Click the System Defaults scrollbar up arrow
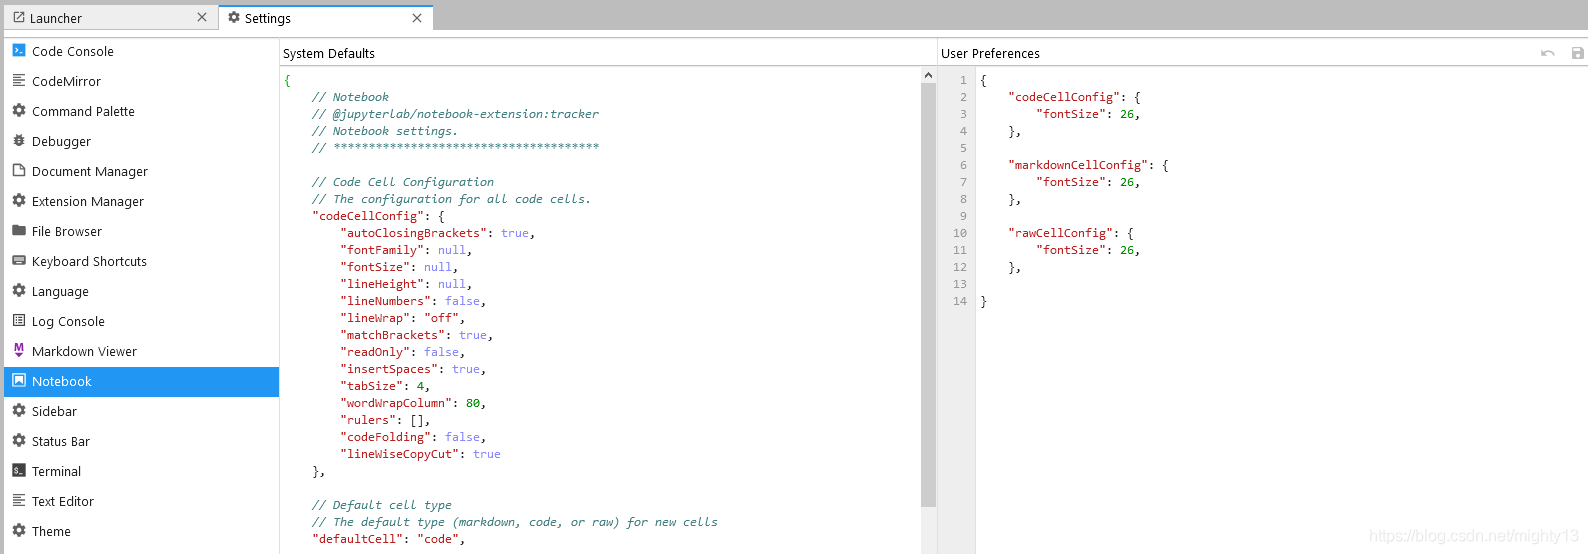 pyautogui.click(x=928, y=75)
